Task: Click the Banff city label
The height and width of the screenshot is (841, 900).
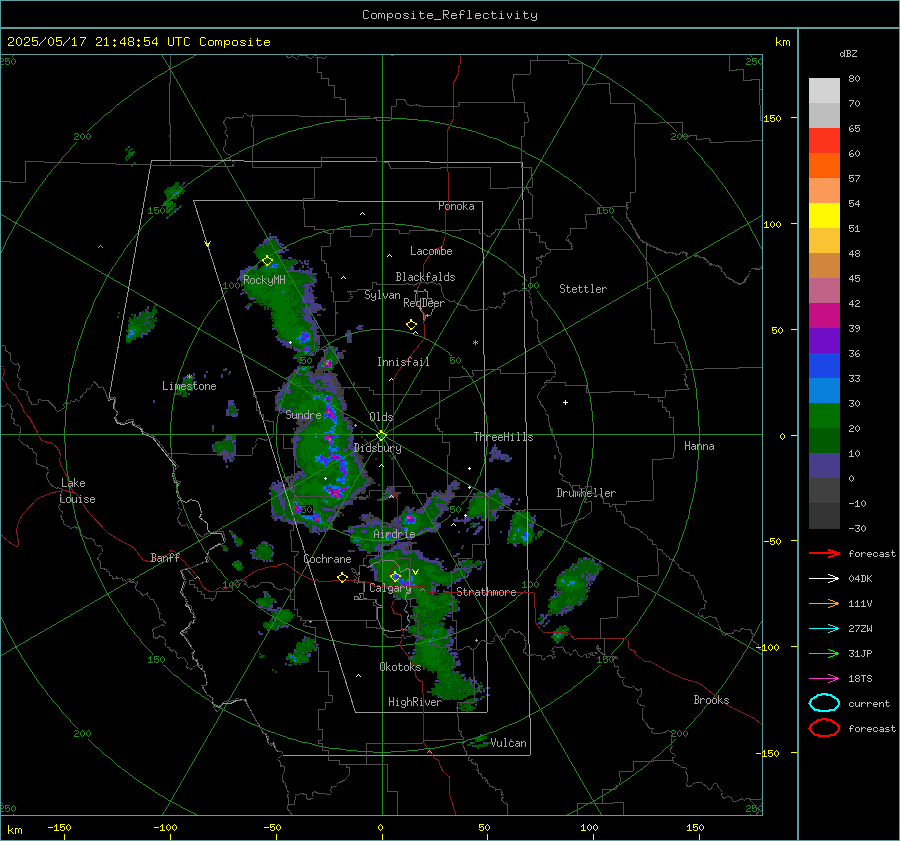Action: coord(165,557)
